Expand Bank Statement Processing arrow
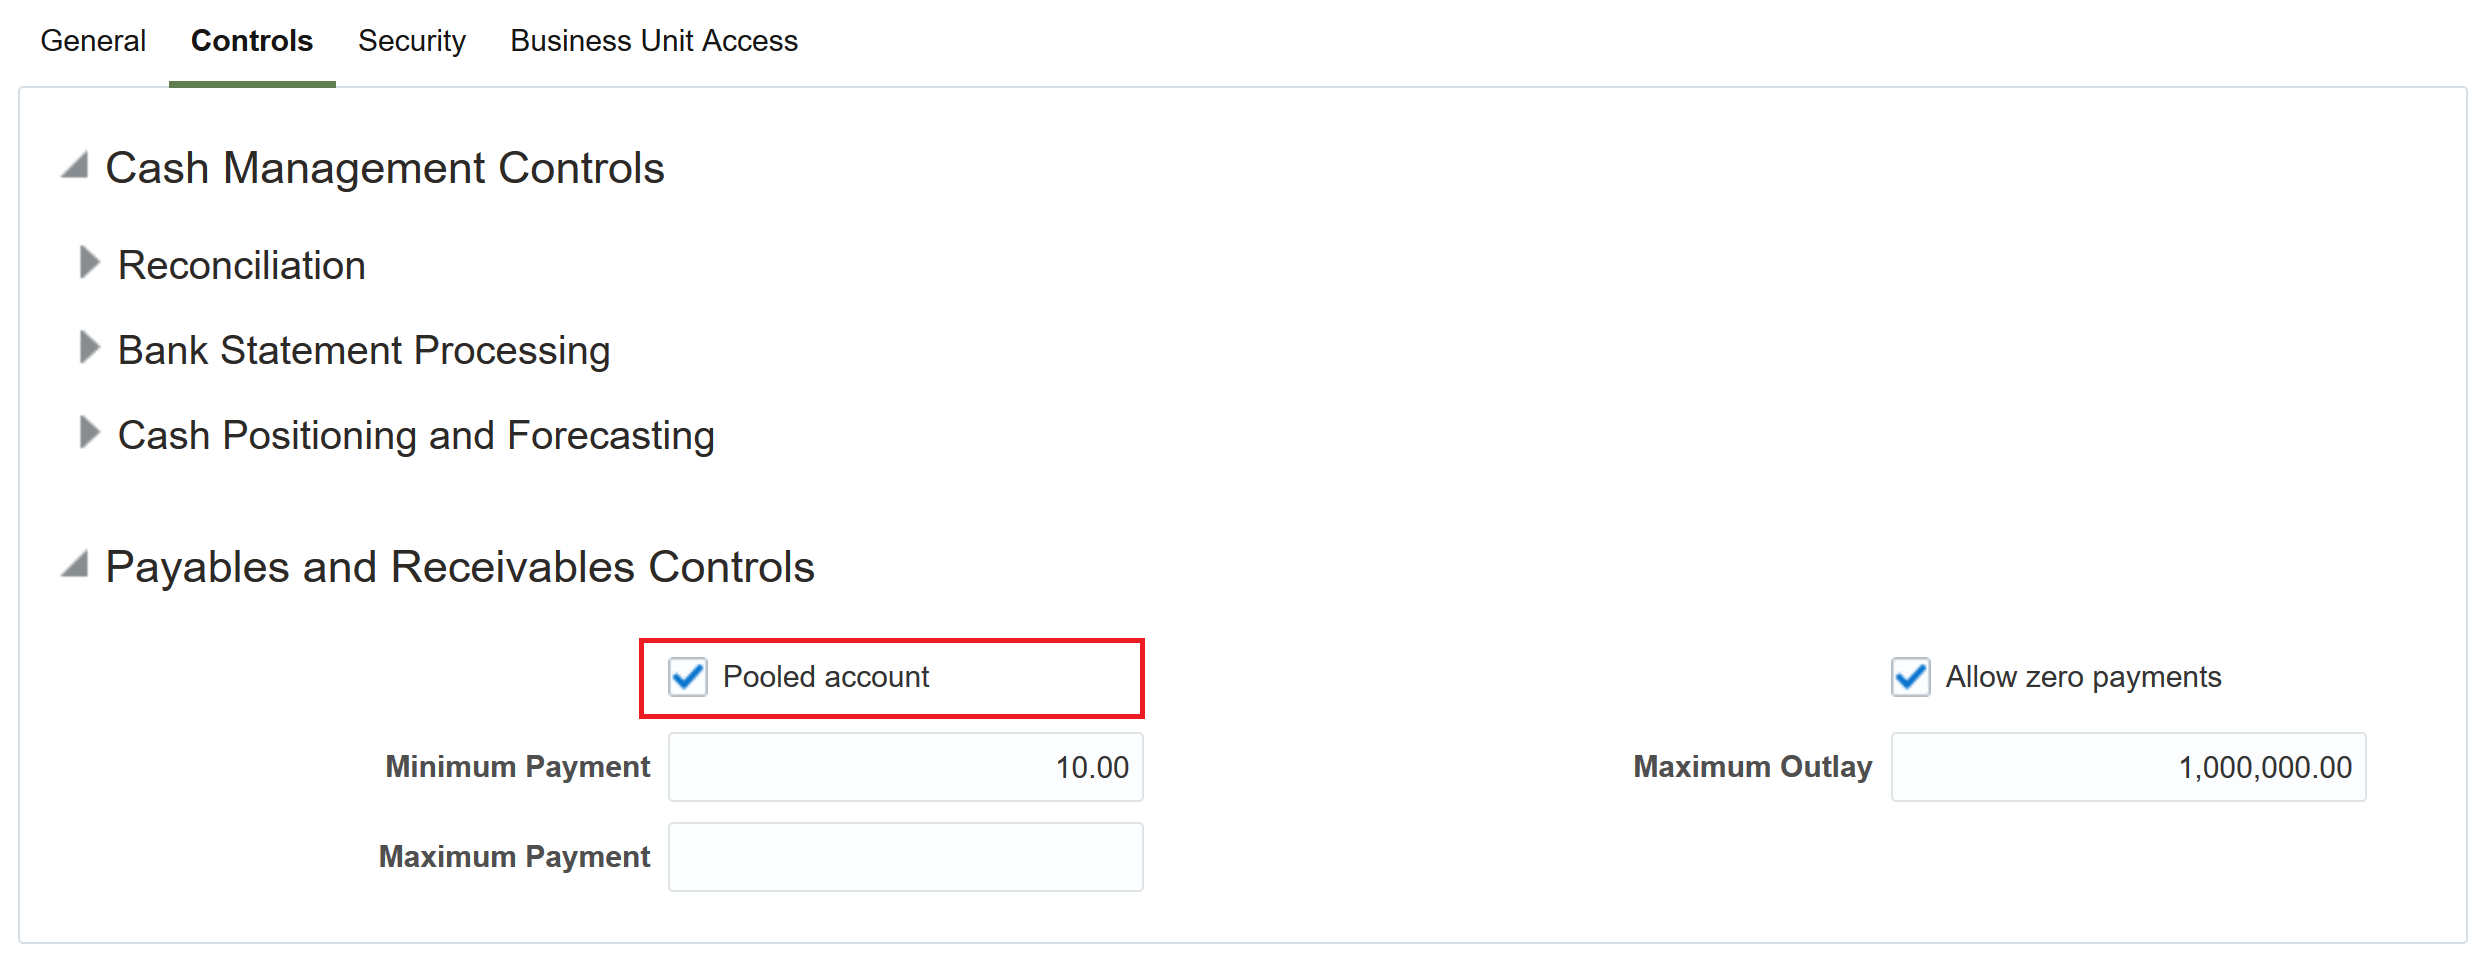This screenshot has width=2476, height=956. tap(89, 347)
